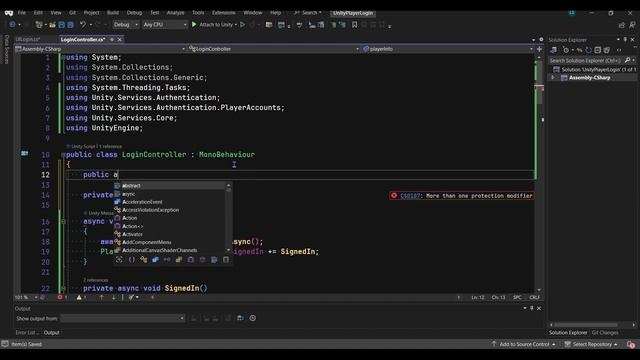Collapse the LoginController class outline at line 10
This screenshot has height=360, width=640.
63,155
